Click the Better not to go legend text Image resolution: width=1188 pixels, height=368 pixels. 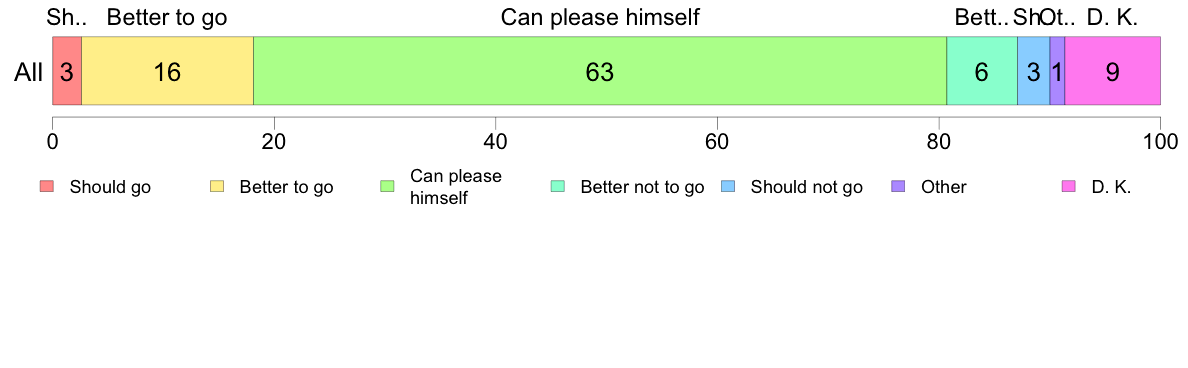click(642, 187)
